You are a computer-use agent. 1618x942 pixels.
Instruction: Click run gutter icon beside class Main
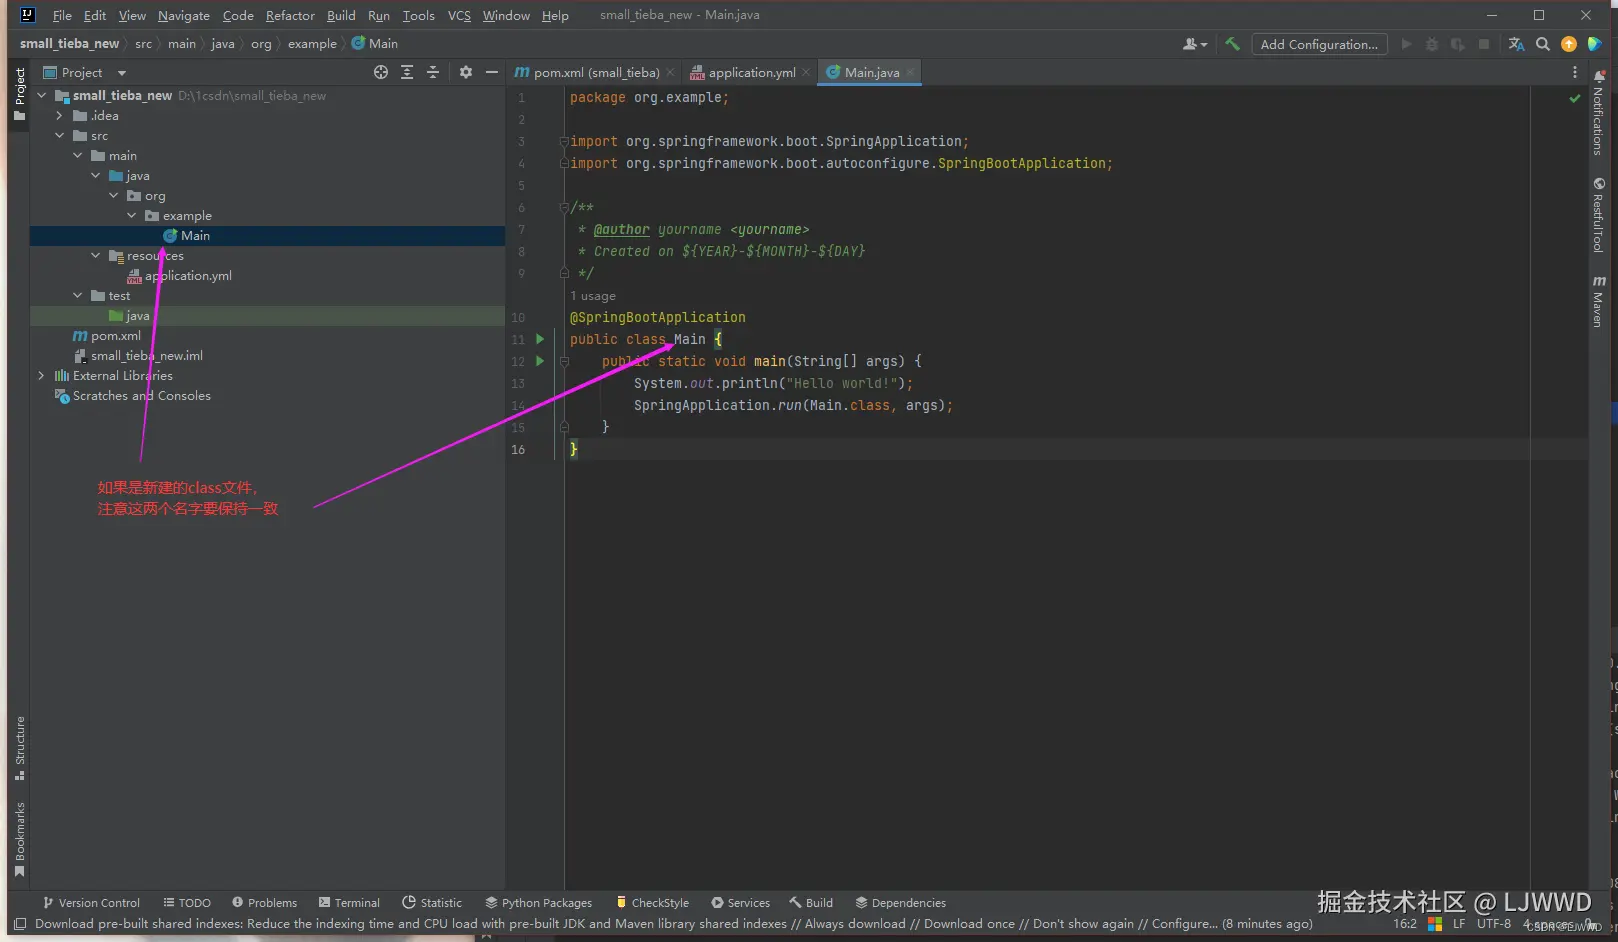(x=540, y=339)
